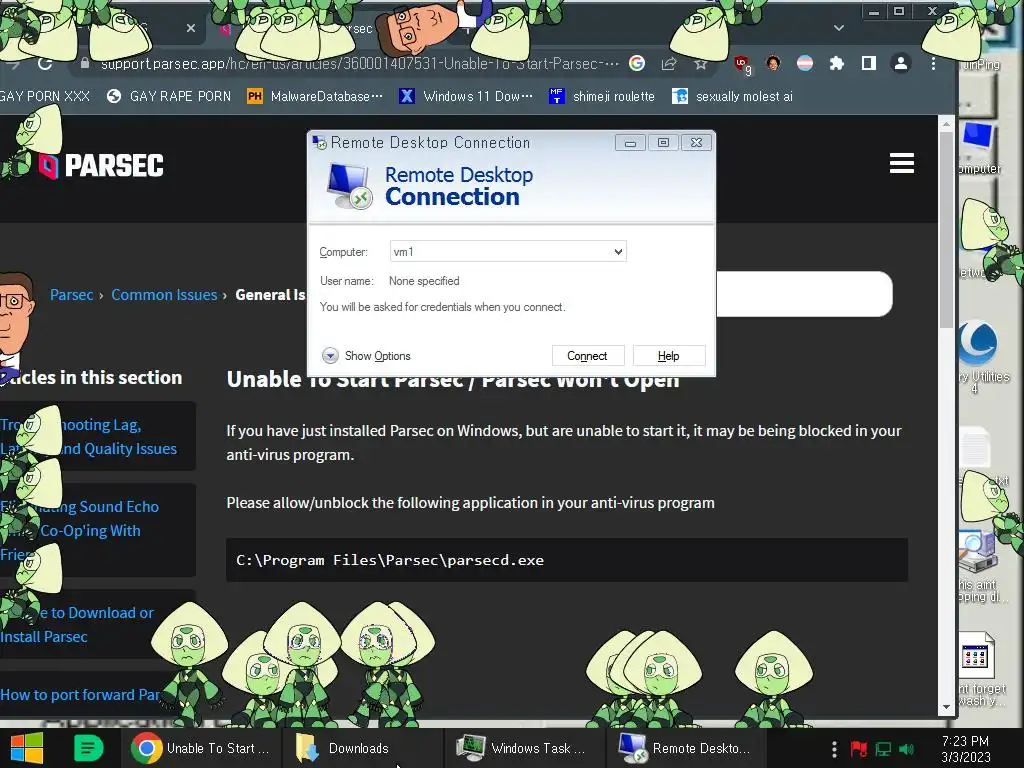
Task: Open the Windows 11 Download bookmark
Action: click(x=466, y=97)
